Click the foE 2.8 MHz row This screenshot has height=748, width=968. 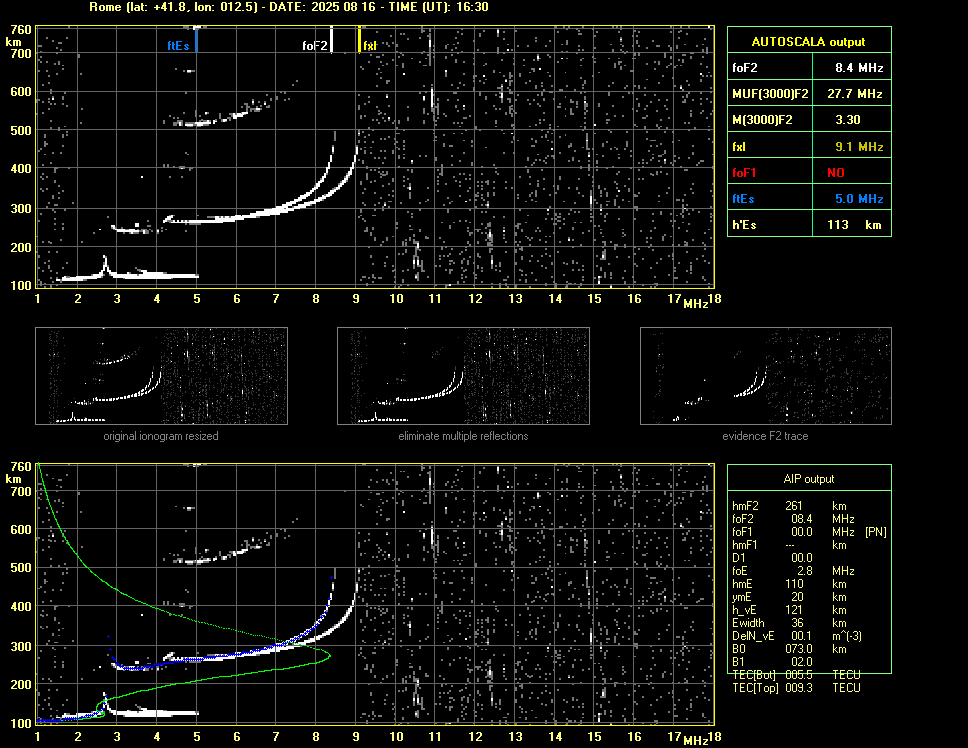[x=793, y=571]
